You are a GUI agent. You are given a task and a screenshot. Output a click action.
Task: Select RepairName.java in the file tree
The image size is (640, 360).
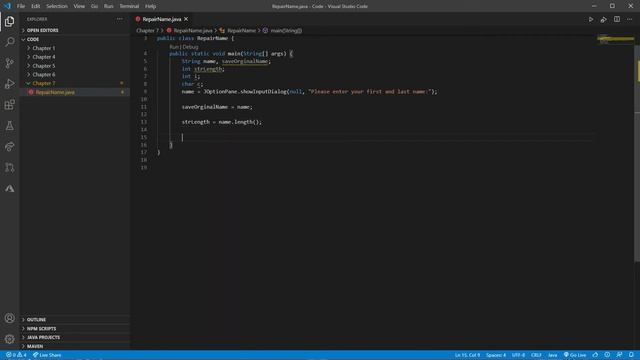pos(75,92)
